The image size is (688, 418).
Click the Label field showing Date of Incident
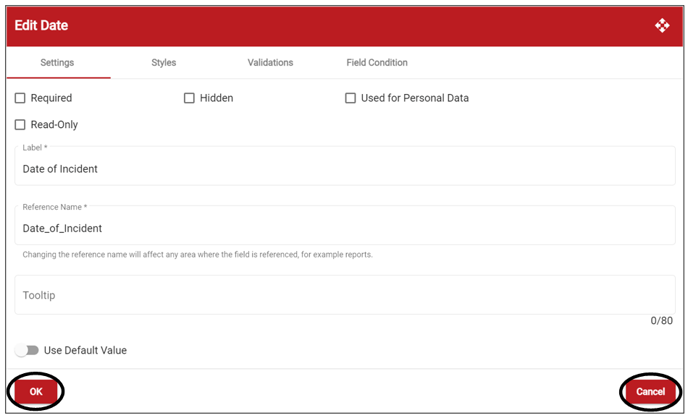345,166
